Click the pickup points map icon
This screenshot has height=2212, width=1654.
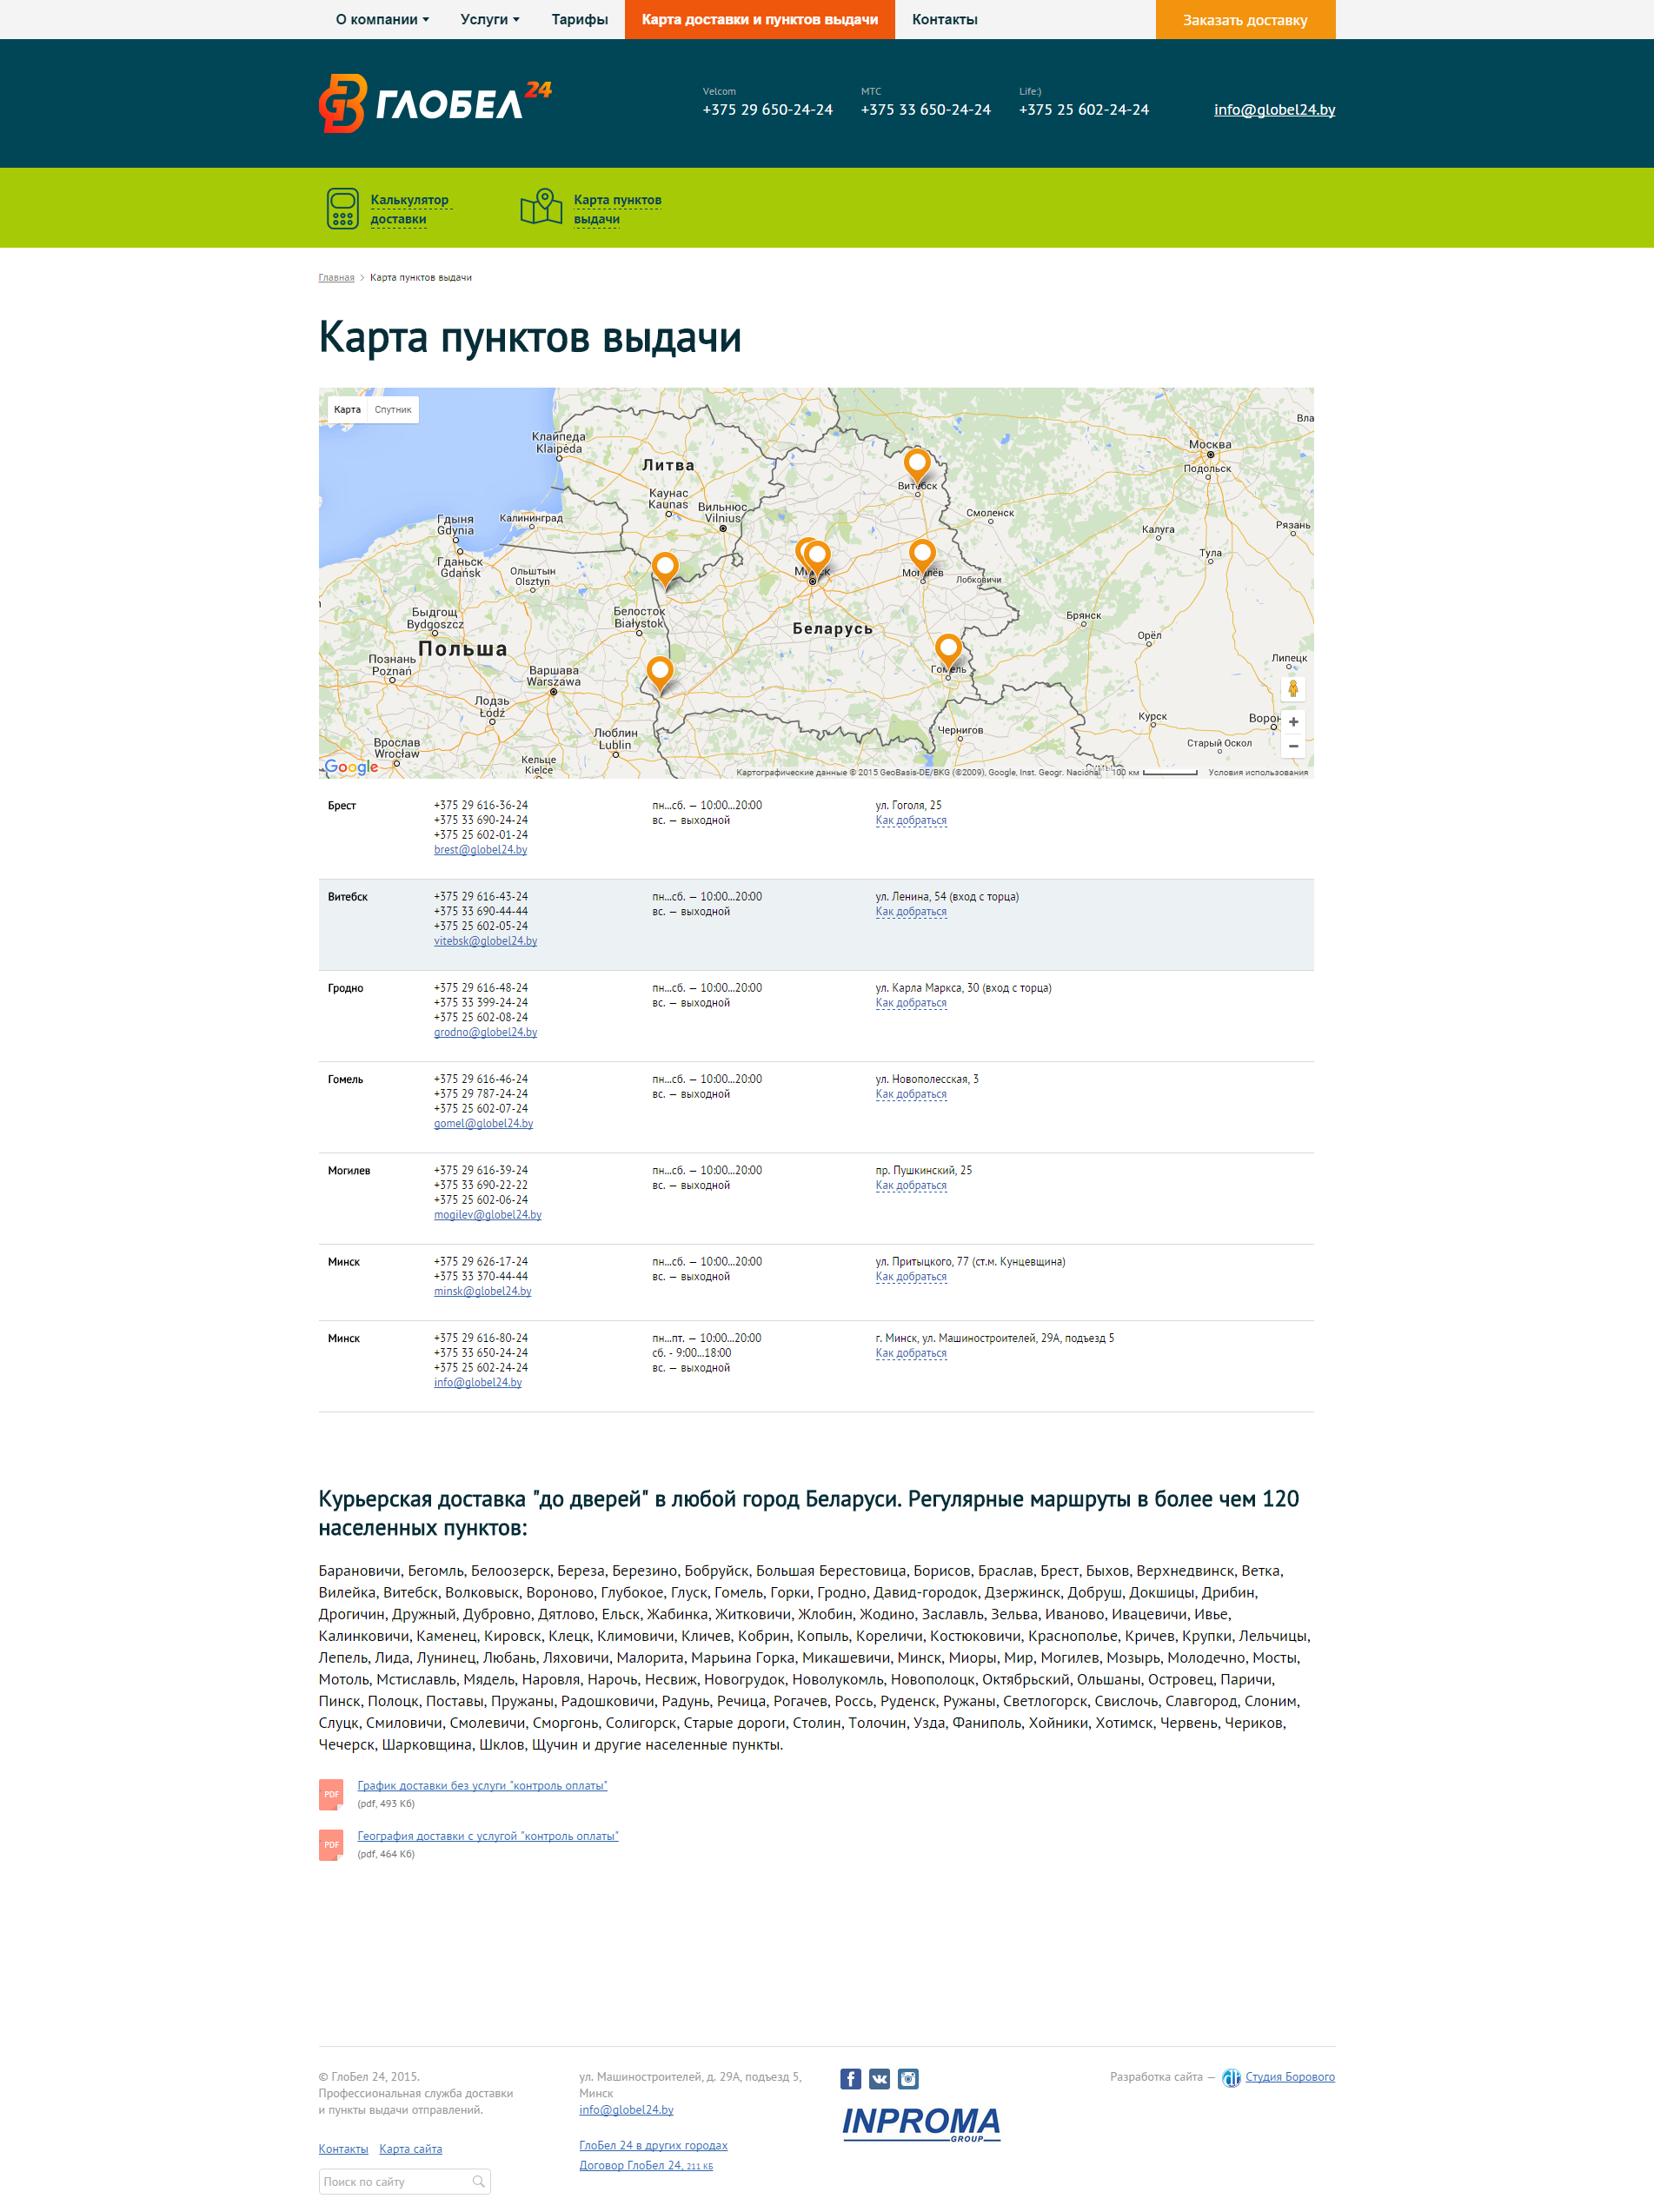pos(541,207)
